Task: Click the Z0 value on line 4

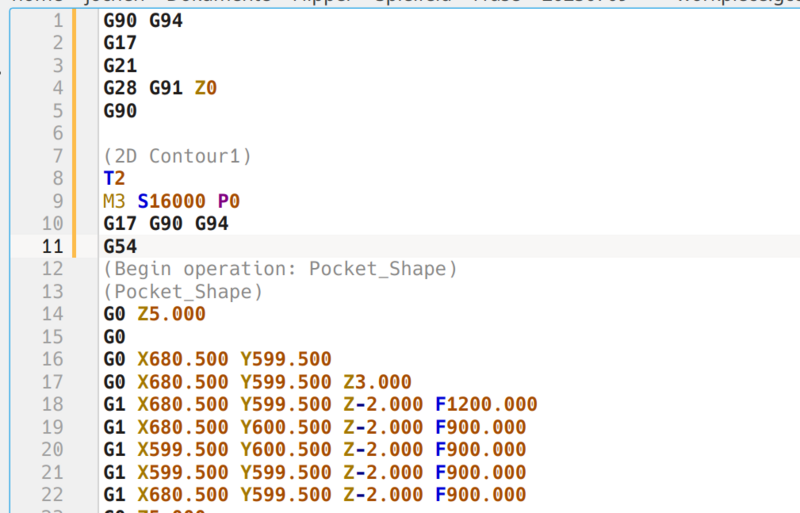Action: (206, 88)
